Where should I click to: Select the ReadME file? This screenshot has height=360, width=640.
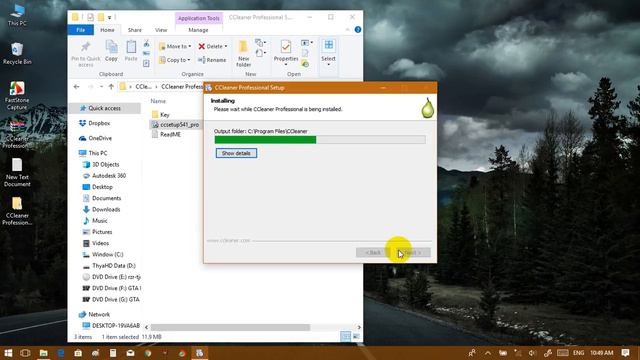pyautogui.click(x=170, y=134)
